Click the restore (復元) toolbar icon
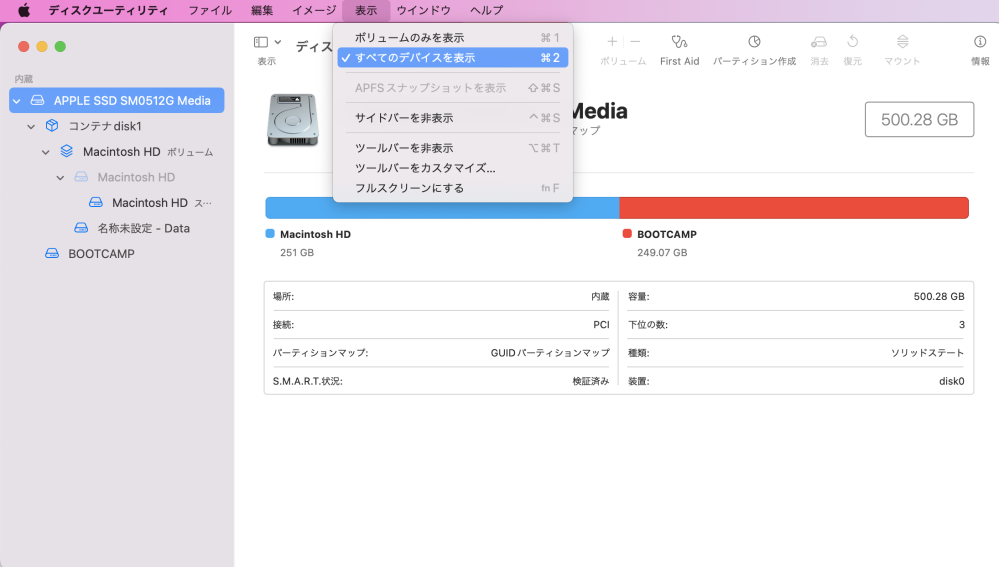The image size is (999, 567). [x=852, y=41]
